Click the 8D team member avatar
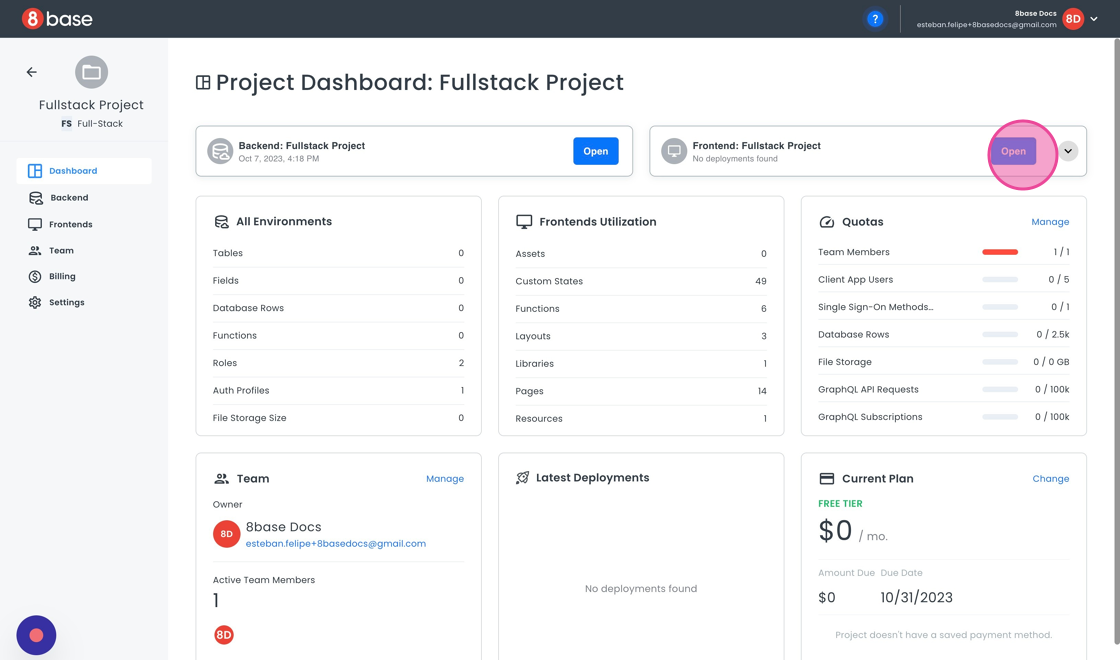This screenshot has height=660, width=1120. pos(224,635)
